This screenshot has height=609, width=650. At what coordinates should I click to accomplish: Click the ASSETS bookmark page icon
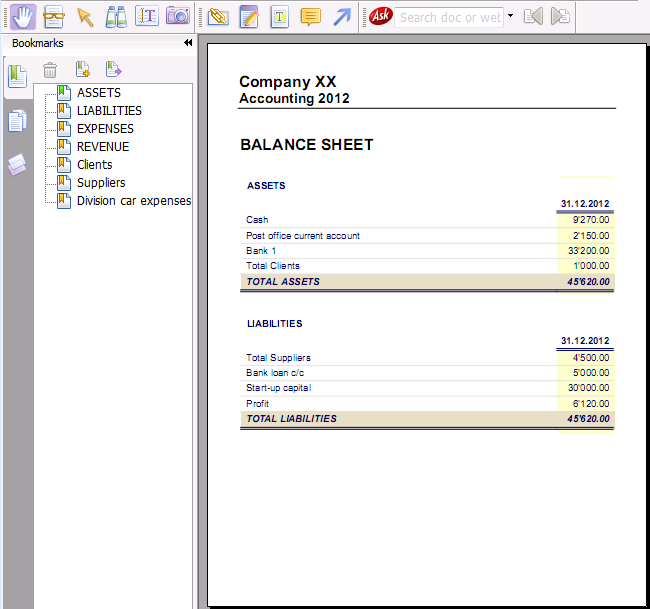coord(64,93)
